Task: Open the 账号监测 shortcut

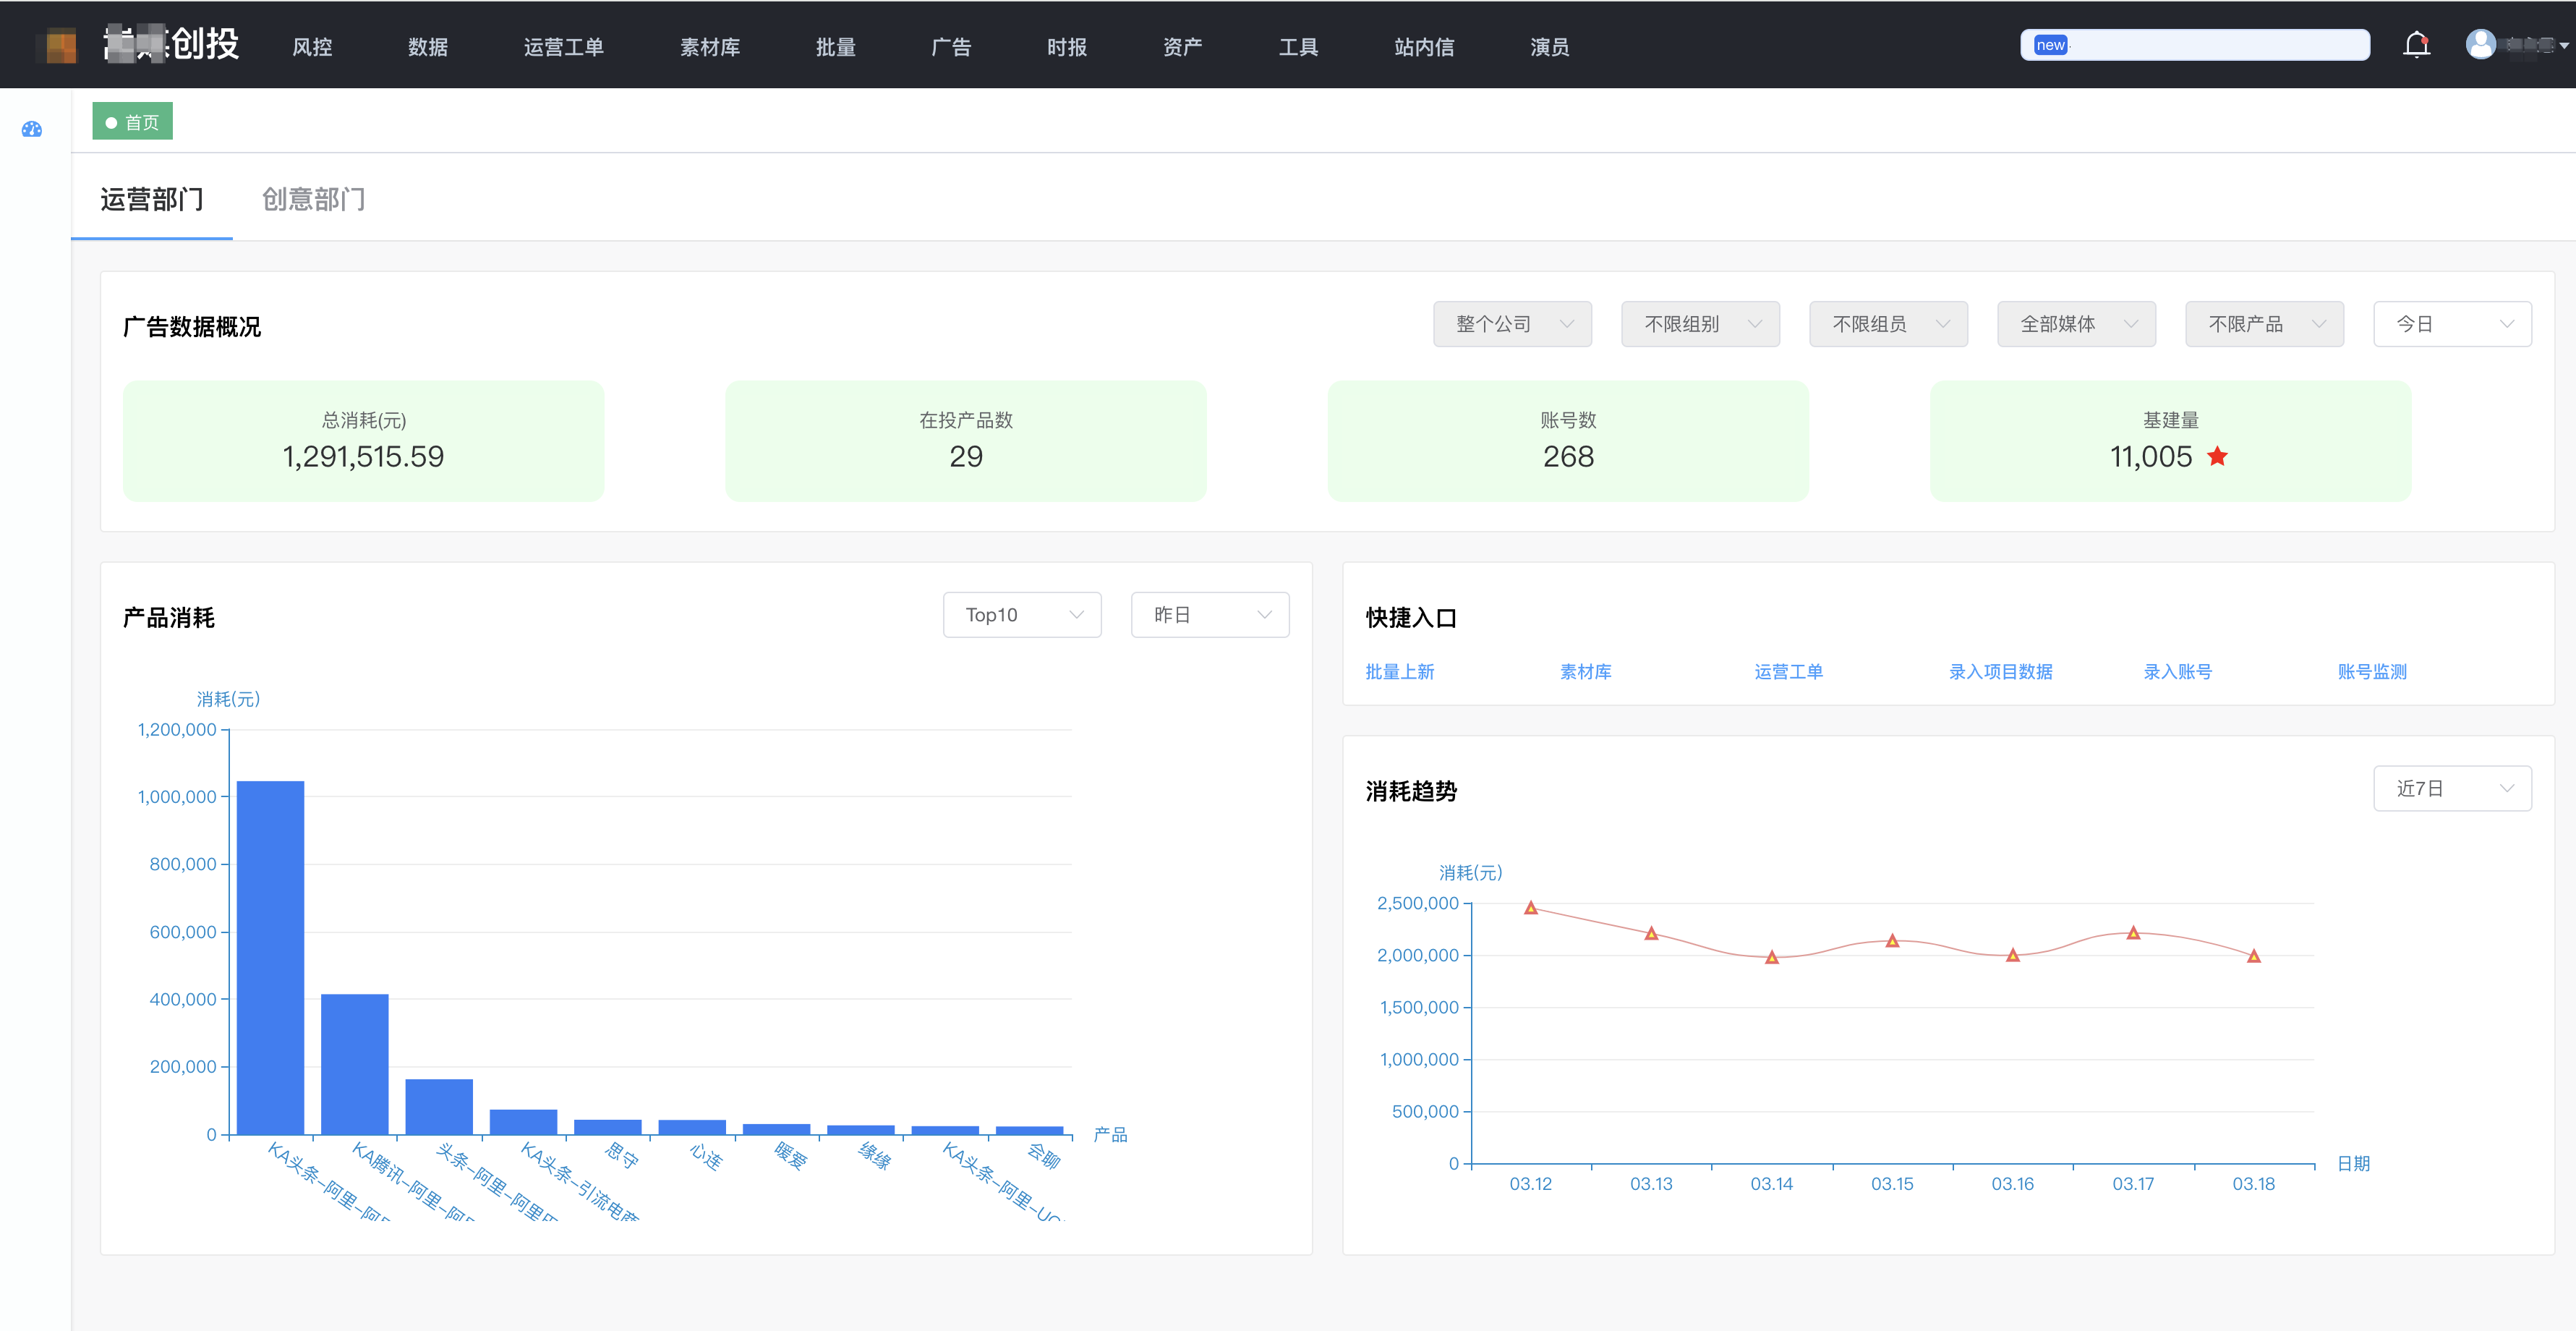Action: pyautogui.click(x=2372, y=672)
